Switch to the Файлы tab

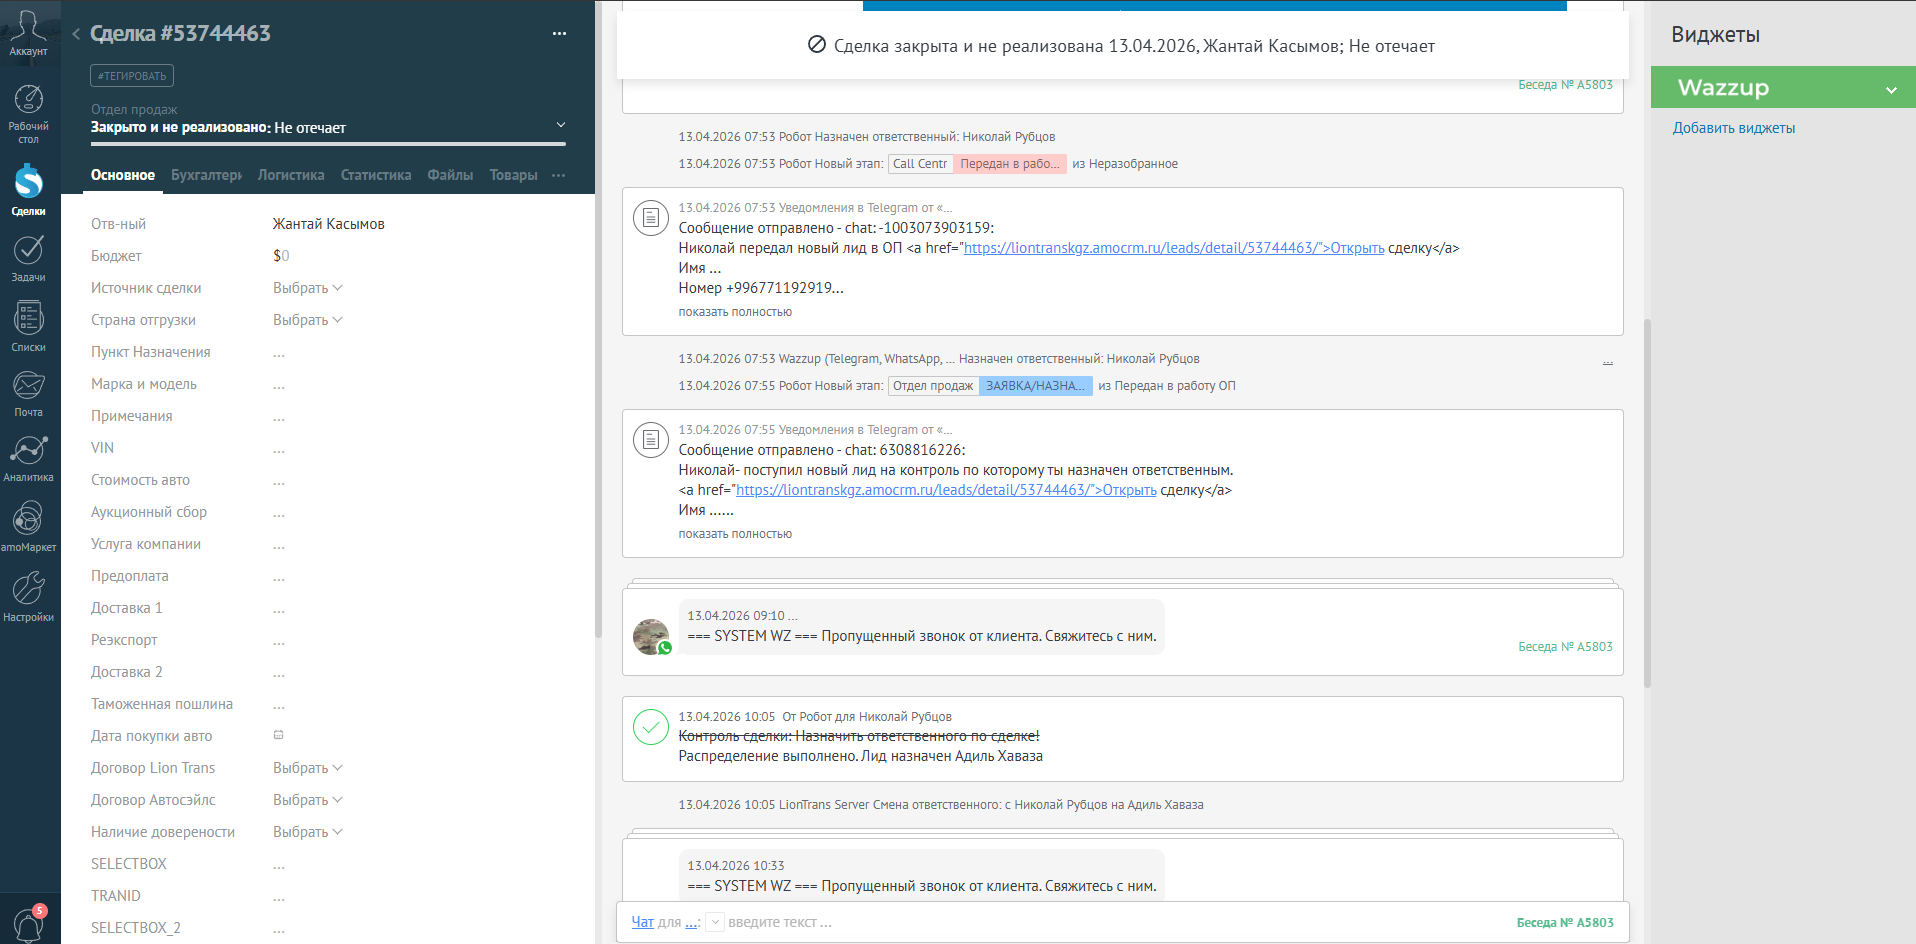point(450,175)
